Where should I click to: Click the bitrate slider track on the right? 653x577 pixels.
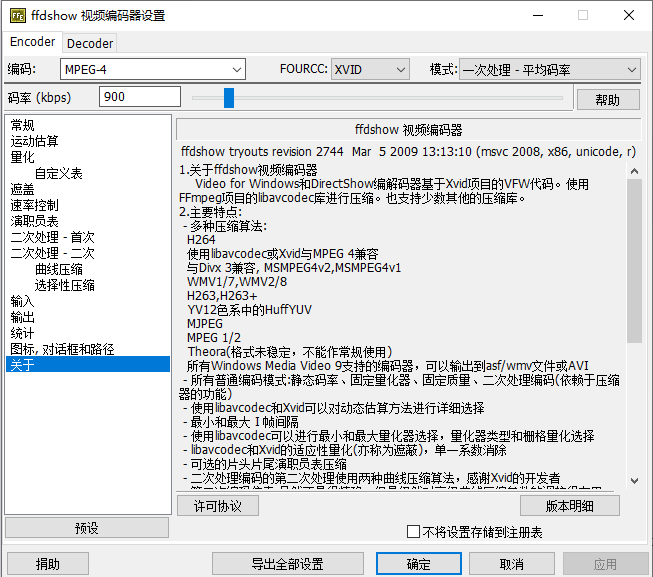coord(398,98)
